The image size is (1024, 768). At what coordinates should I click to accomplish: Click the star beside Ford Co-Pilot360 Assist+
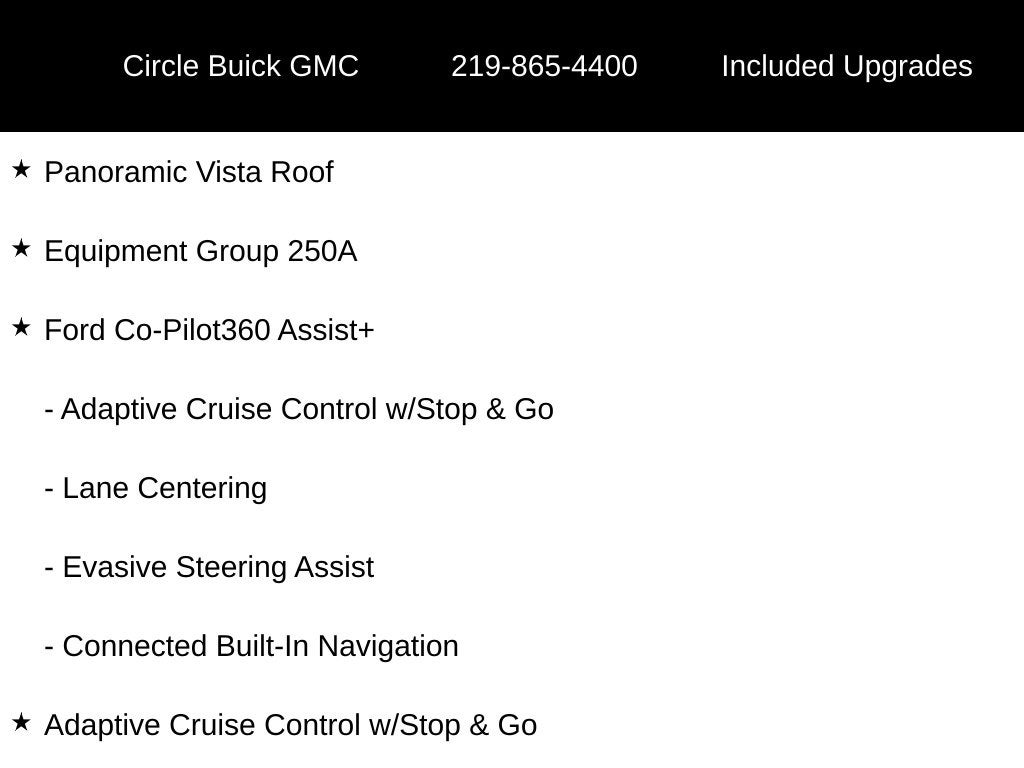[21, 328]
